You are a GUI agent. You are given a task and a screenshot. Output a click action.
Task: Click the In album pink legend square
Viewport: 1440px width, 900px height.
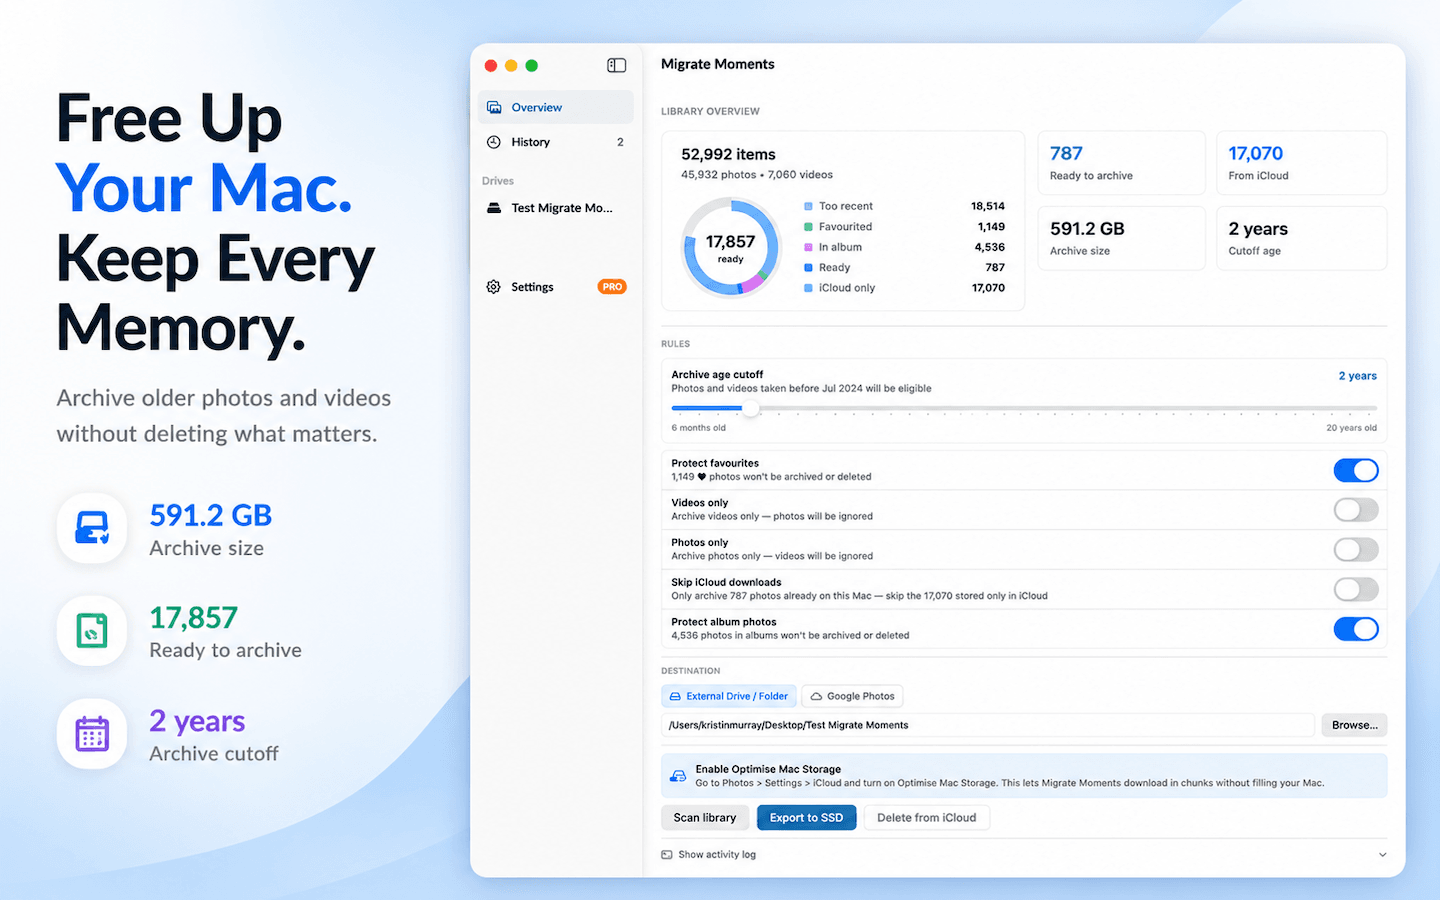(808, 247)
